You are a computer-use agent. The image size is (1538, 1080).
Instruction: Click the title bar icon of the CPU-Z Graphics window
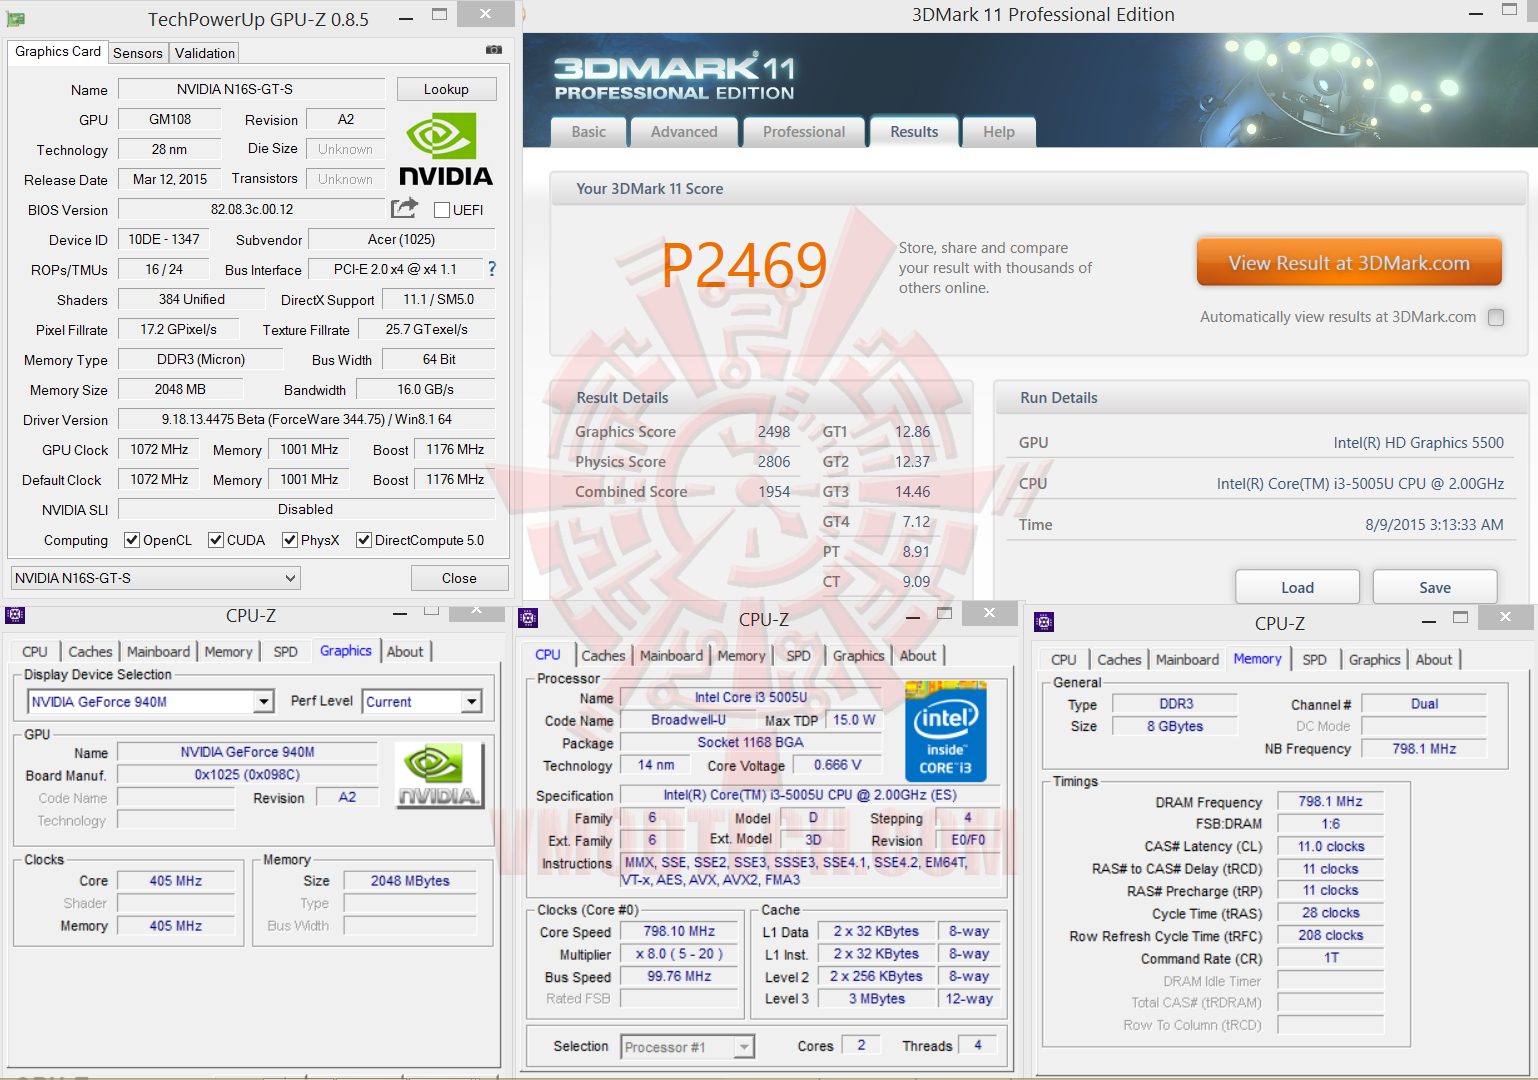(15, 615)
